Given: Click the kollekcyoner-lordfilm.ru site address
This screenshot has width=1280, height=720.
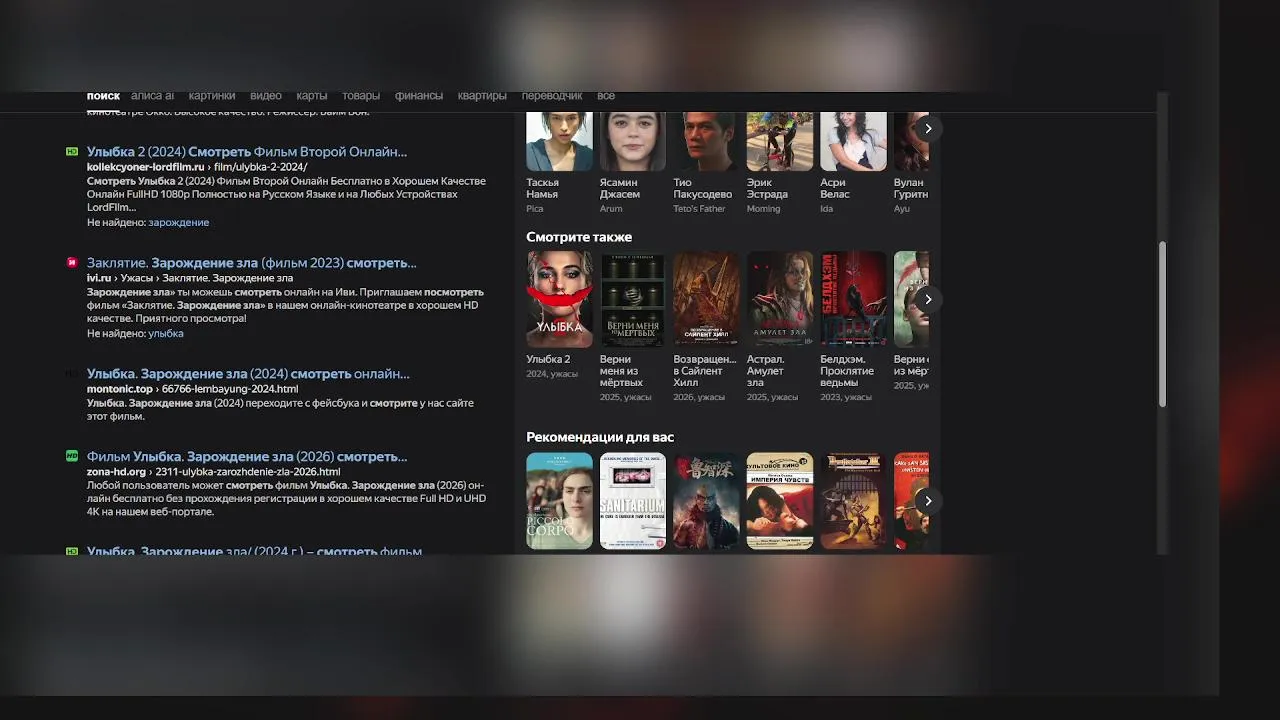Looking at the screenshot, I should click(146, 167).
